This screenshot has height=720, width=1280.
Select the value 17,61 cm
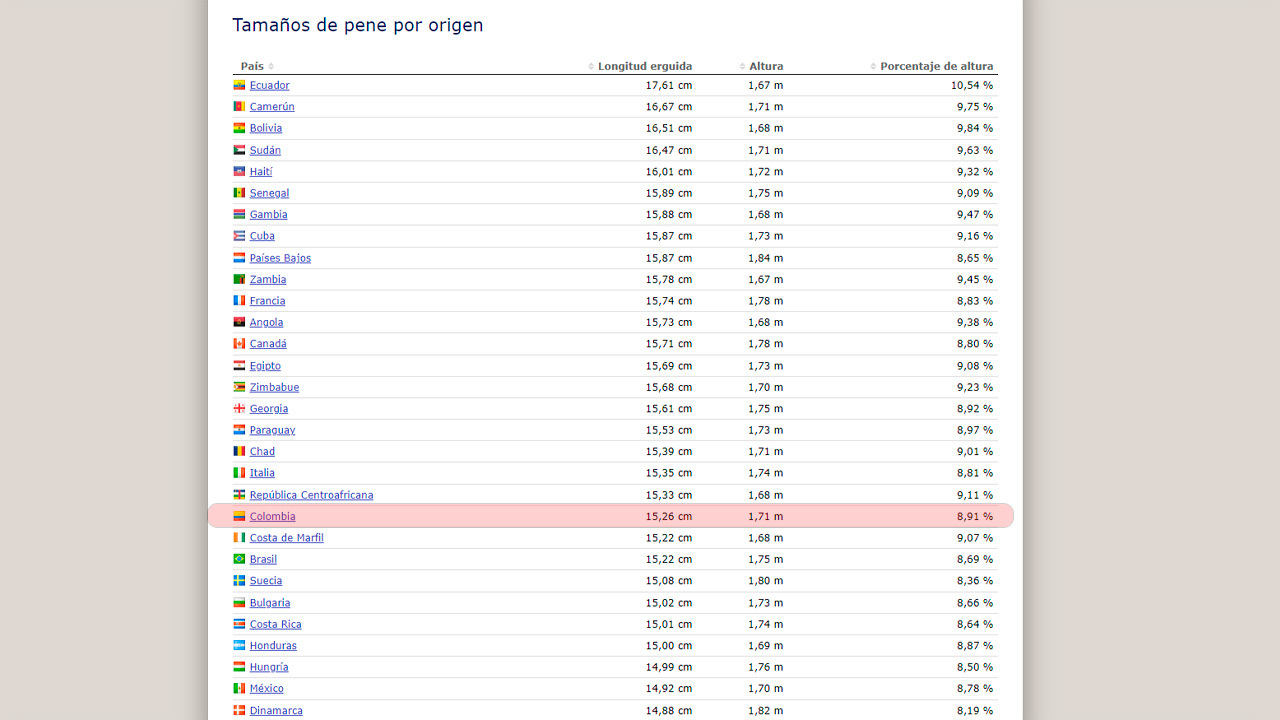point(669,85)
